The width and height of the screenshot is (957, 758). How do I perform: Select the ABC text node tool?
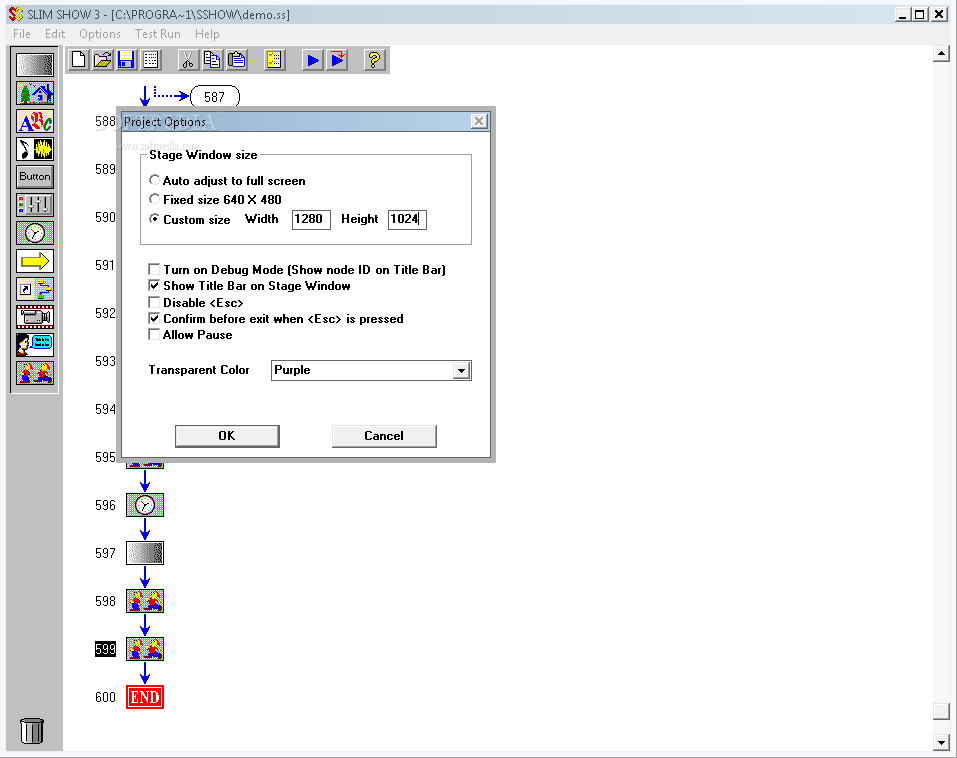coord(35,121)
